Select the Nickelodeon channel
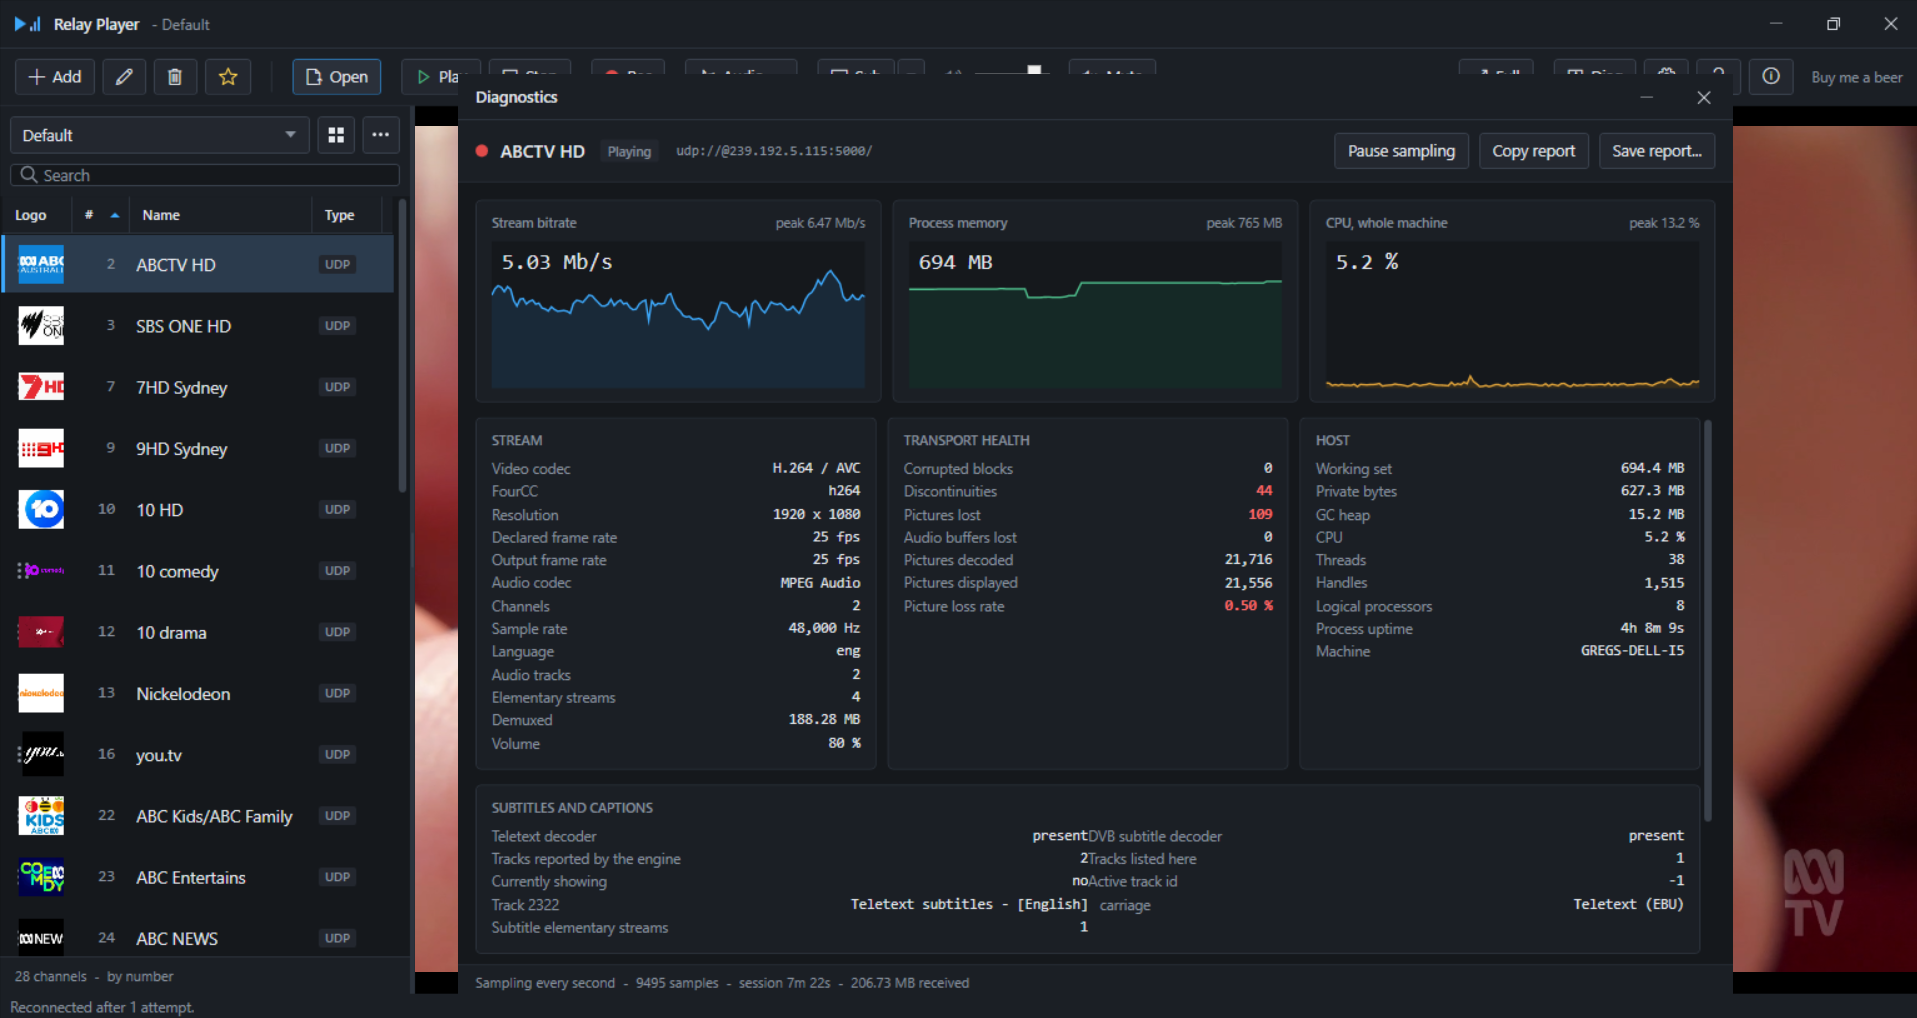This screenshot has height=1018, width=1917. tap(198, 693)
